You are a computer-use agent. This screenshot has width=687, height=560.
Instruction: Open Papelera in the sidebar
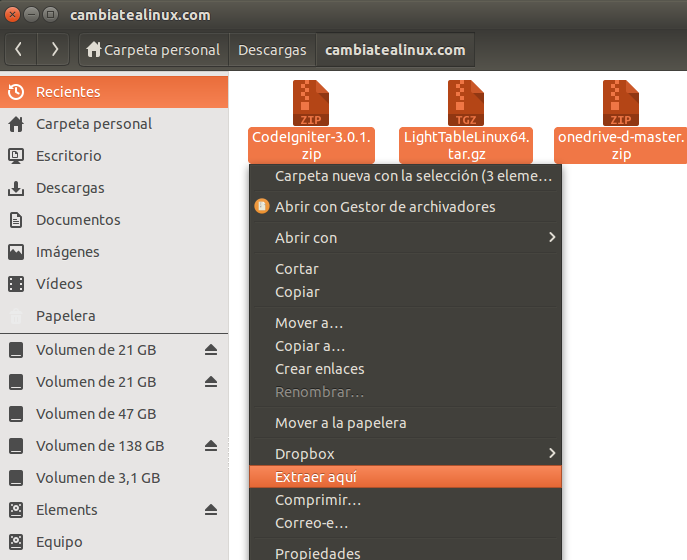point(114,316)
